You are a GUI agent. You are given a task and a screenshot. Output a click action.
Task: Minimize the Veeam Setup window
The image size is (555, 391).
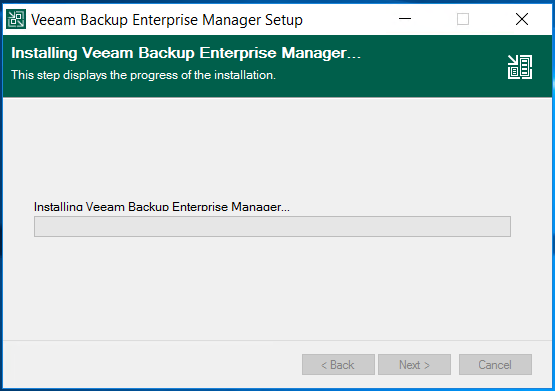pos(405,19)
